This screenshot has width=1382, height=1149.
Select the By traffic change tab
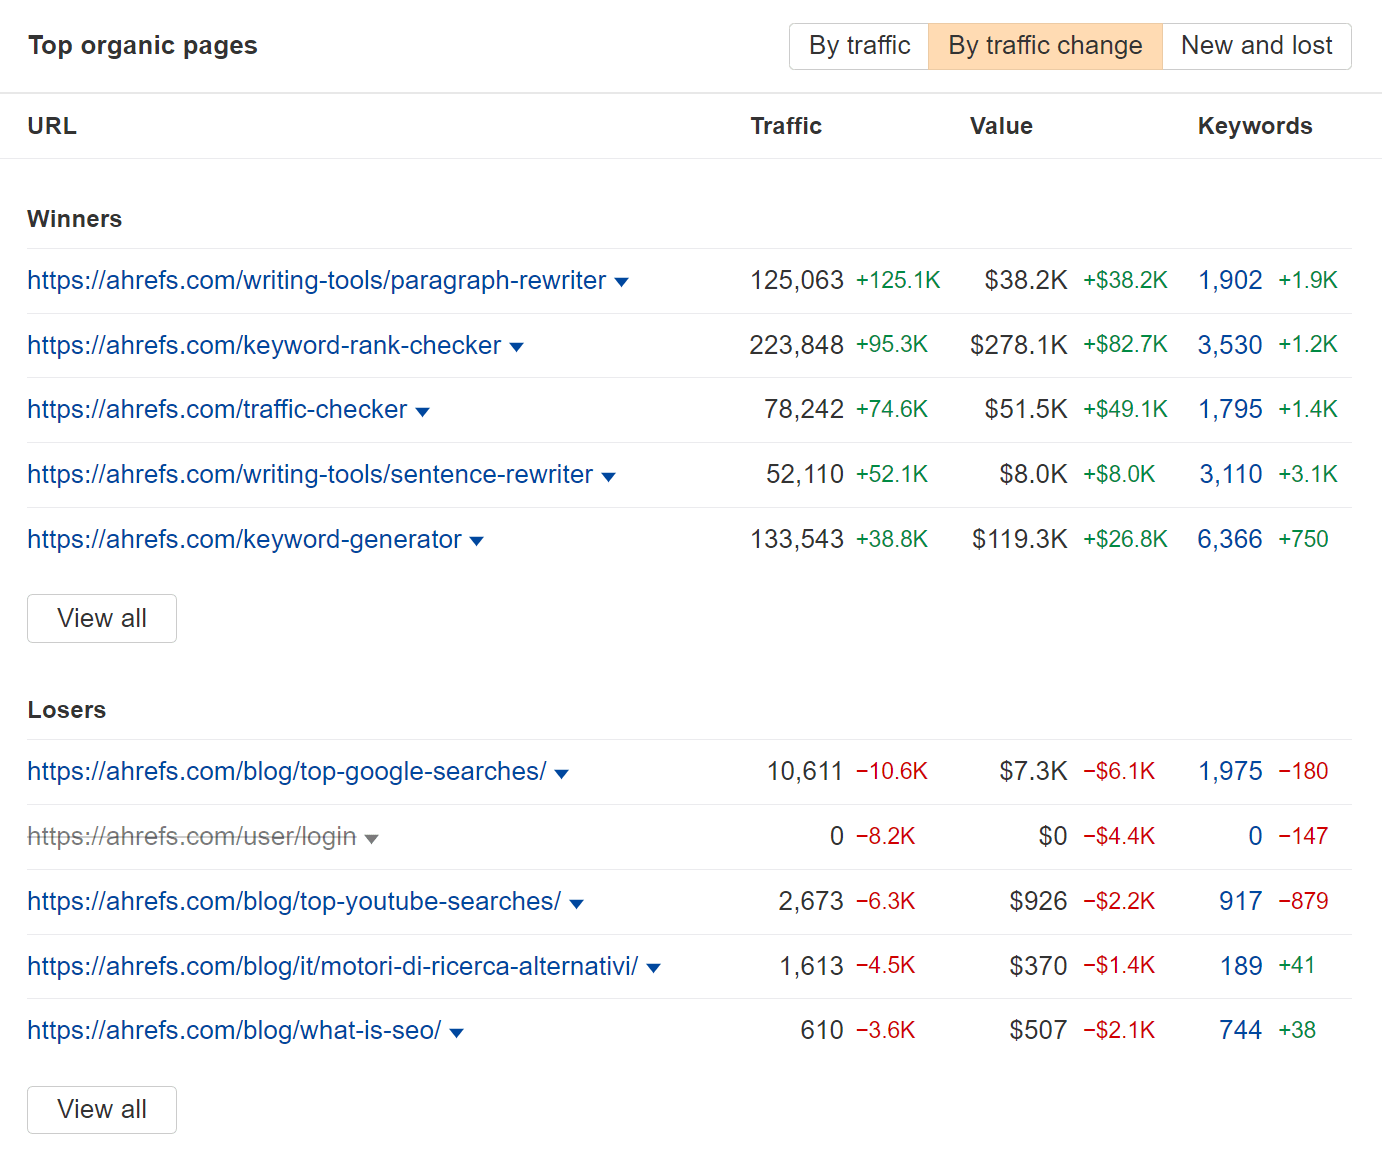pyautogui.click(x=1045, y=46)
